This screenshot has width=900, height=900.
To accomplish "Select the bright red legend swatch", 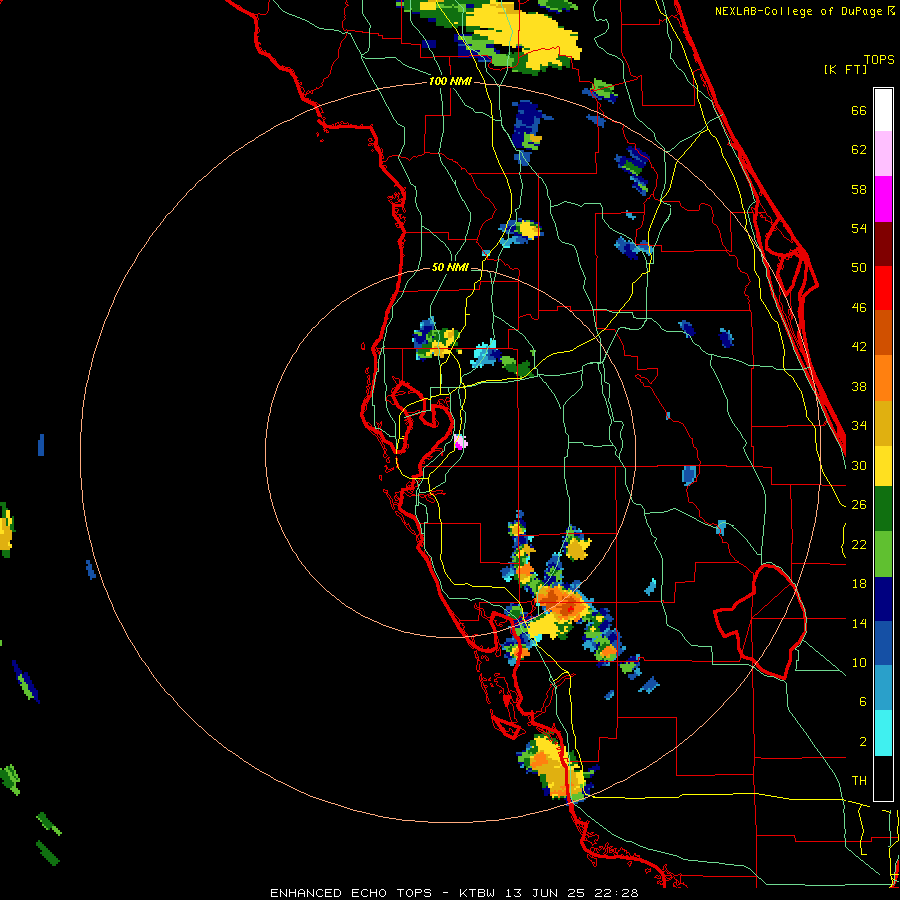I will point(883,288).
